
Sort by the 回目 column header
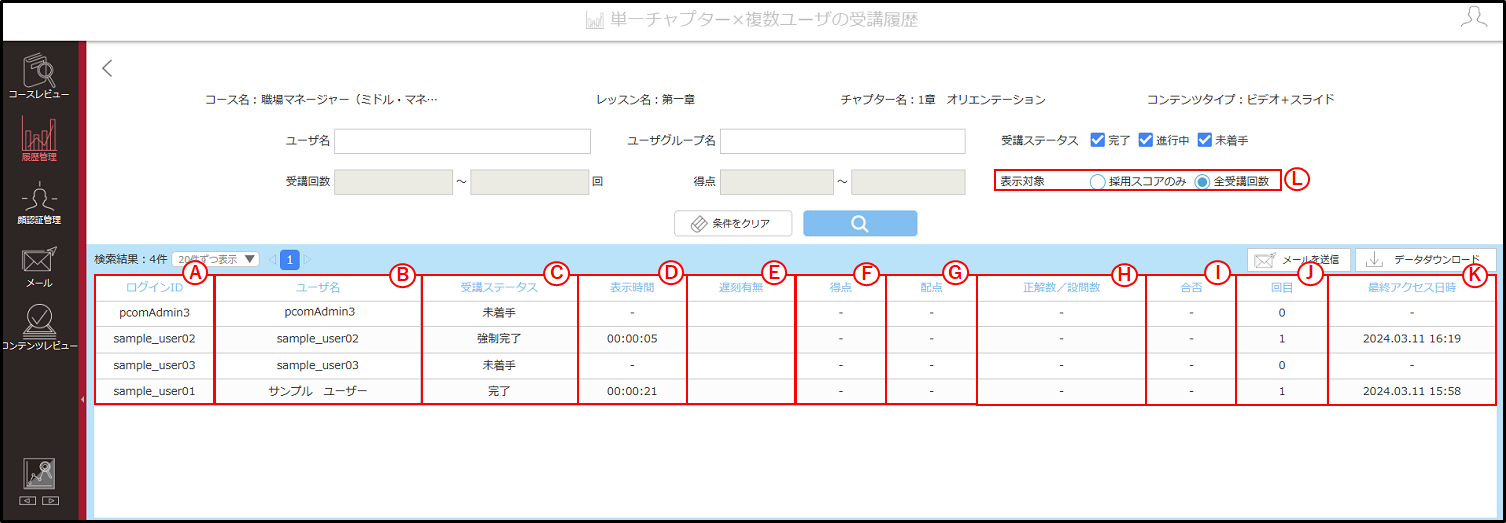coord(1282,287)
